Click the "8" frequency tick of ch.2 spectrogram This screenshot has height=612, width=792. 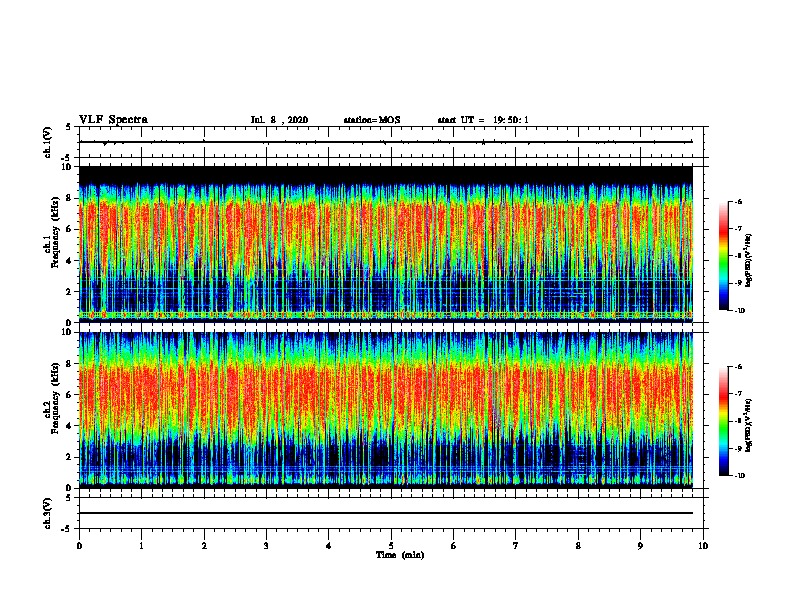point(69,364)
